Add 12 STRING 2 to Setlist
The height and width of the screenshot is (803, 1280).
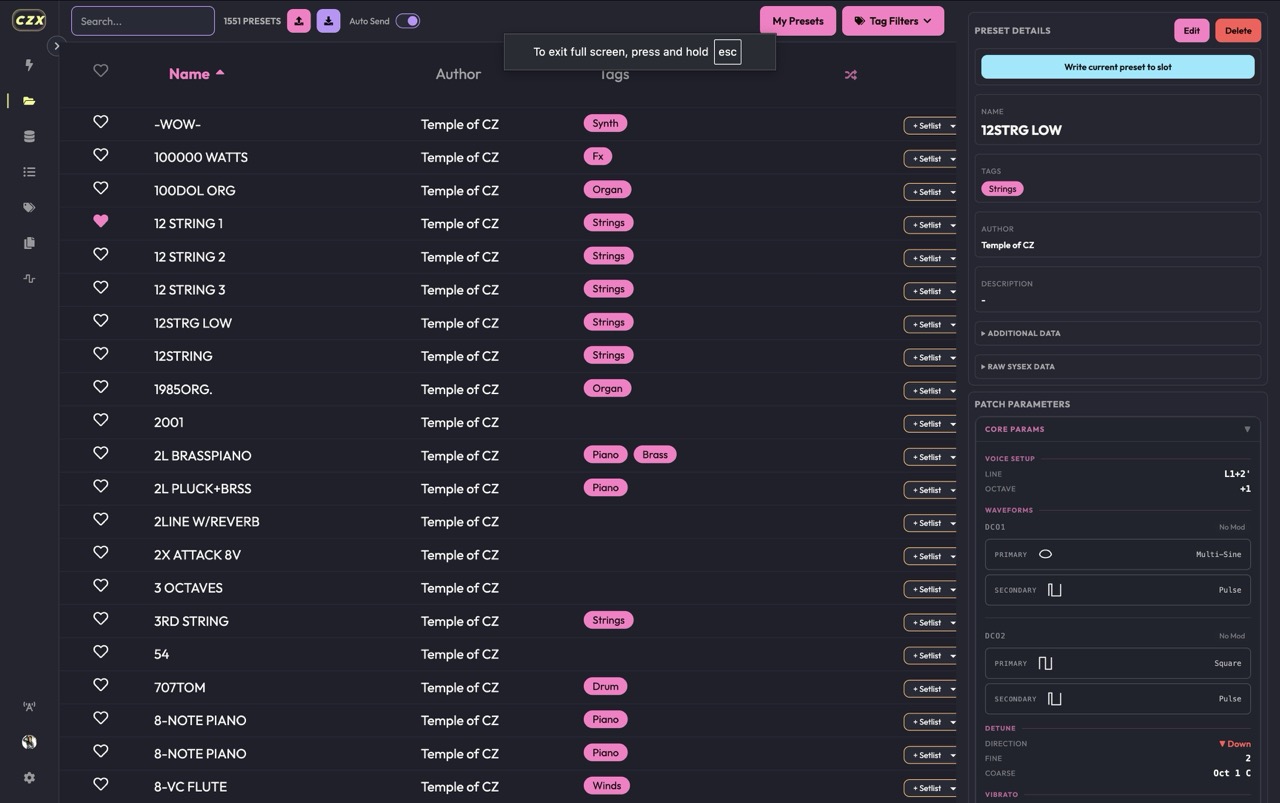[x=926, y=258]
